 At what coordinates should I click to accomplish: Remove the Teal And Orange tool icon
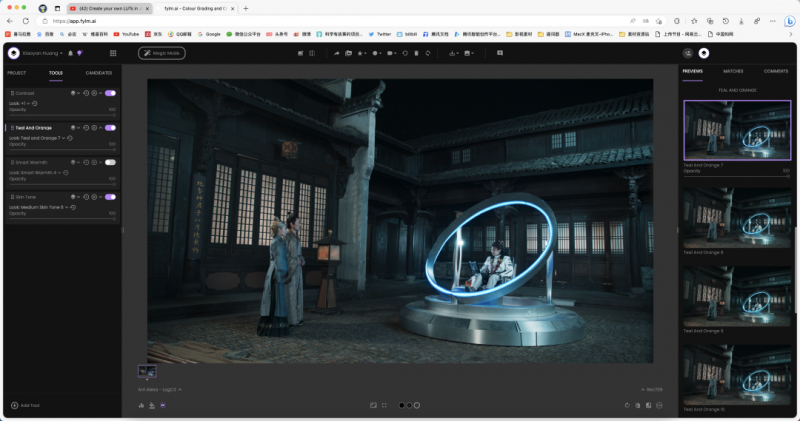click(94, 128)
